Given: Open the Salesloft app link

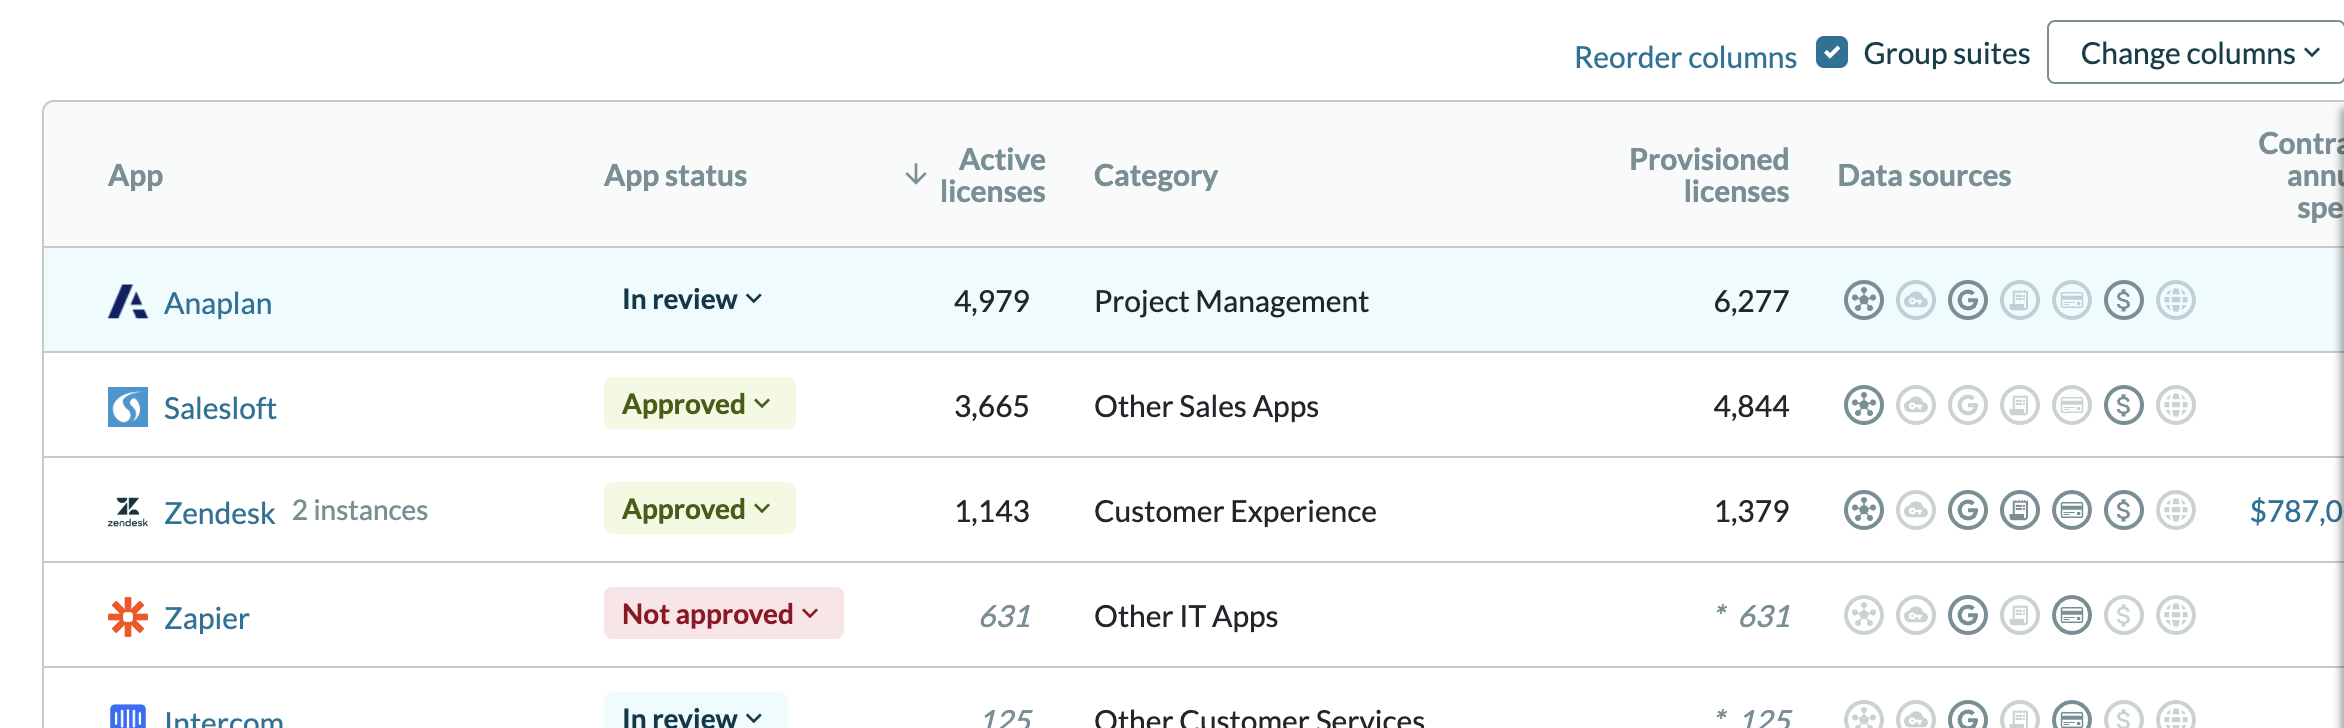Looking at the screenshot, I should (220, 408).
